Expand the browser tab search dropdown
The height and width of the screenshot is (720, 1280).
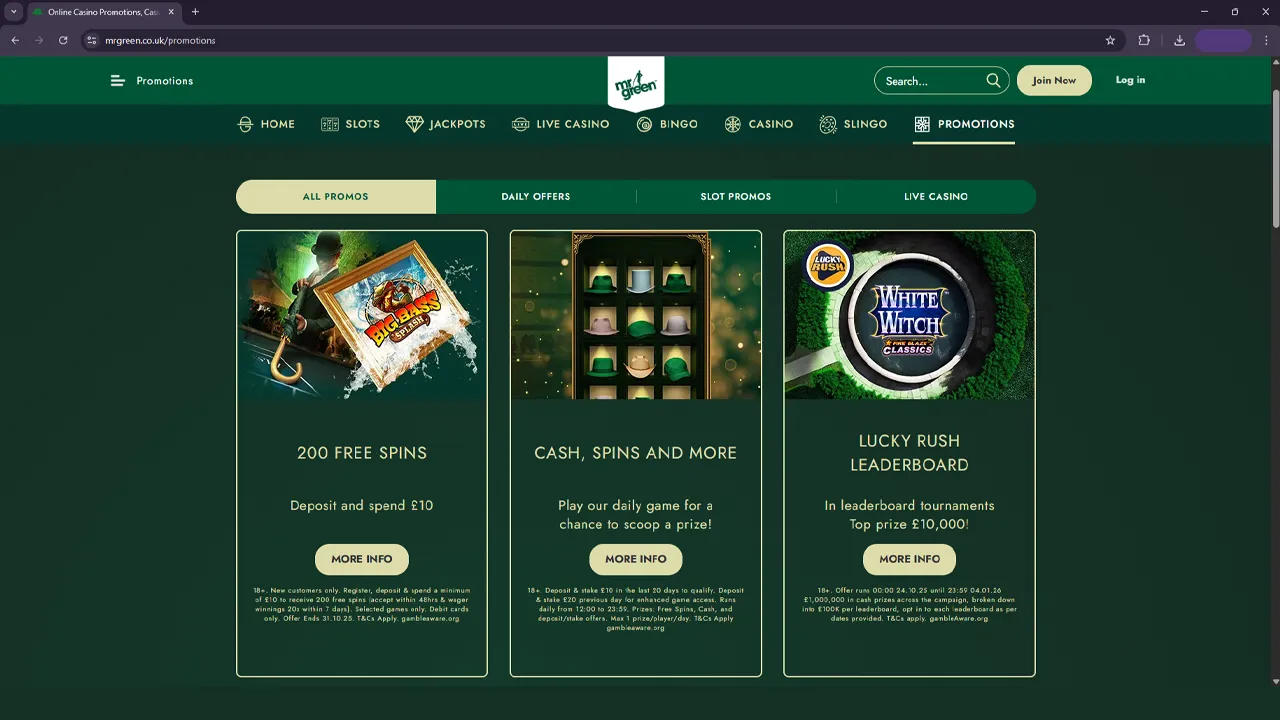14,12
